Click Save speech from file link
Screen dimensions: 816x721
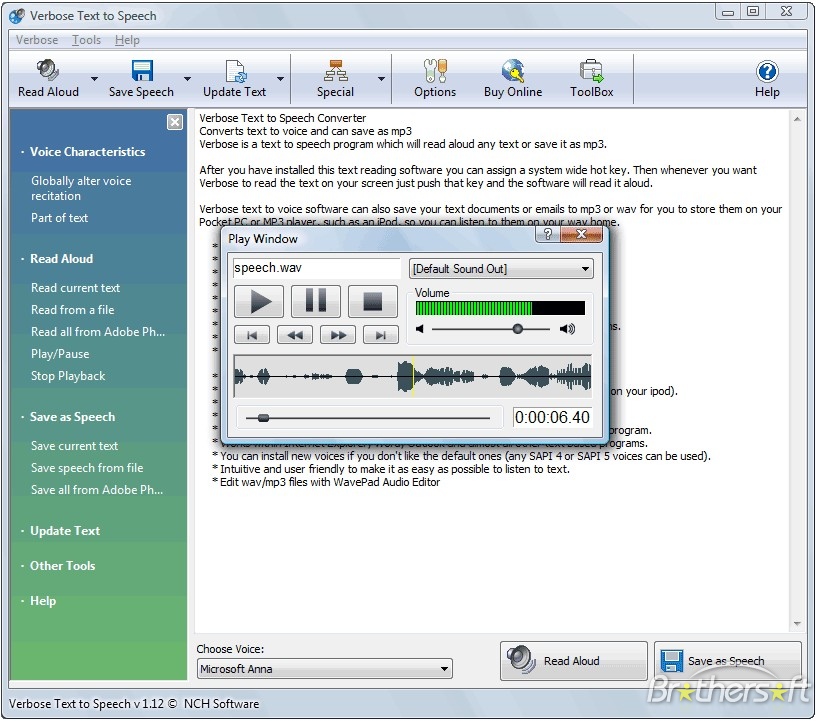87,468
